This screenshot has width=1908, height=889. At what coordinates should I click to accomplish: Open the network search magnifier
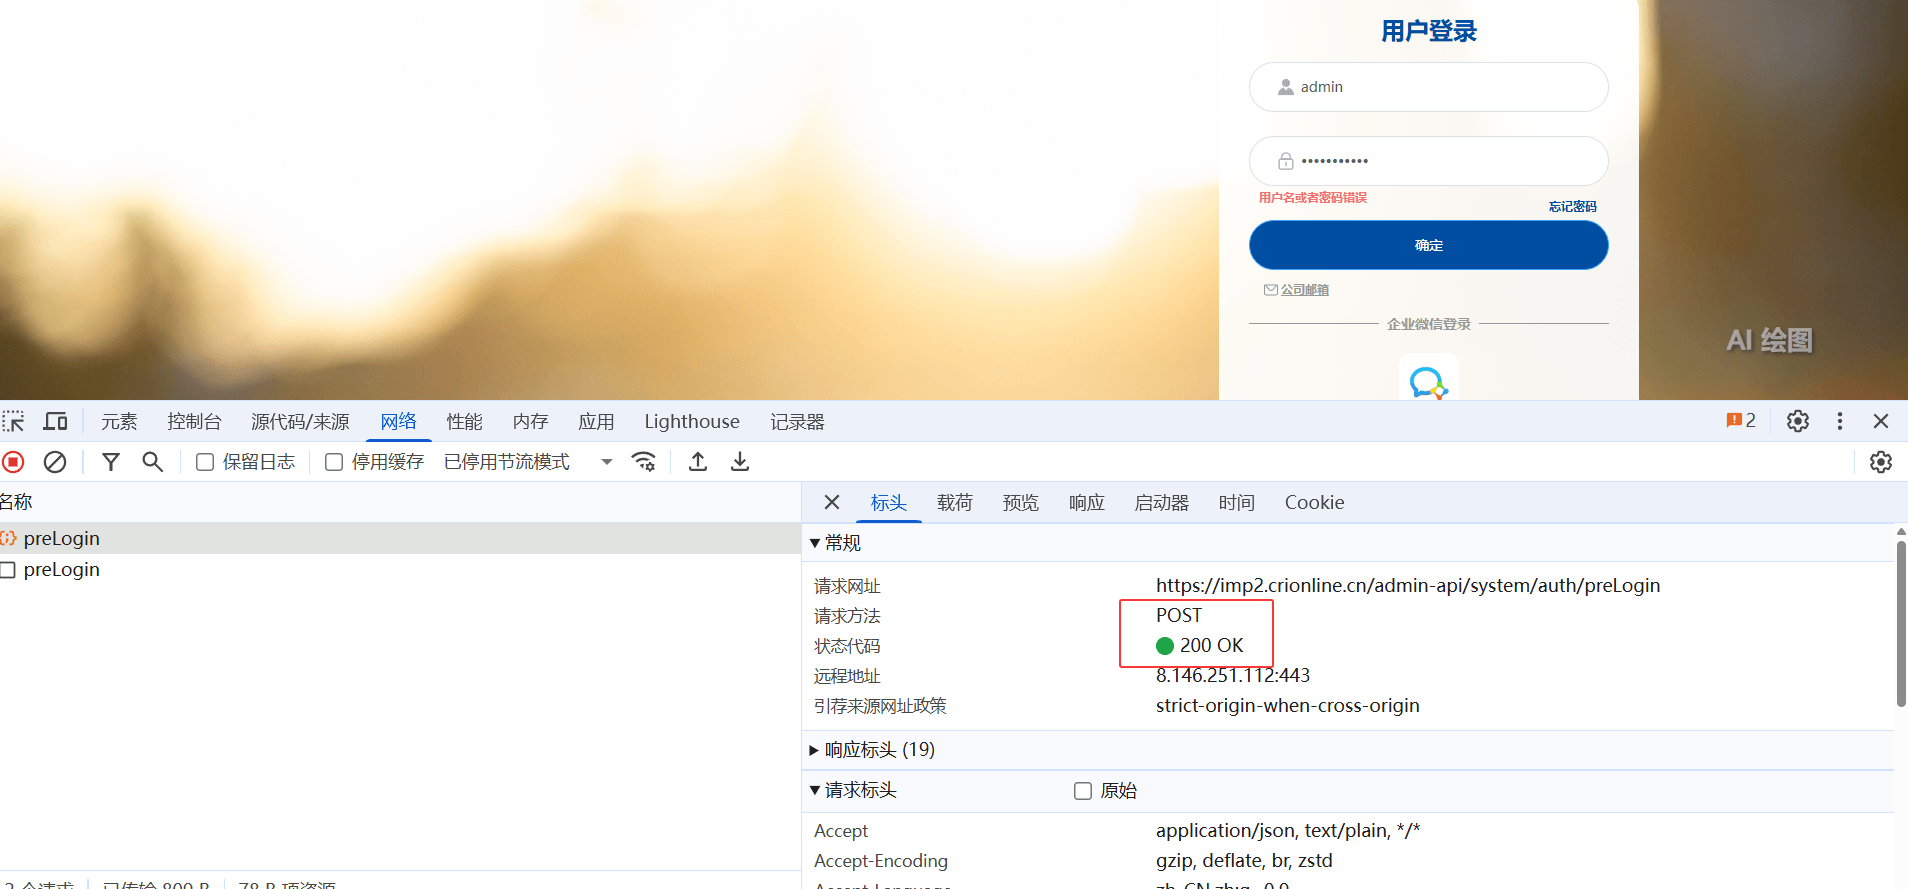152,462
